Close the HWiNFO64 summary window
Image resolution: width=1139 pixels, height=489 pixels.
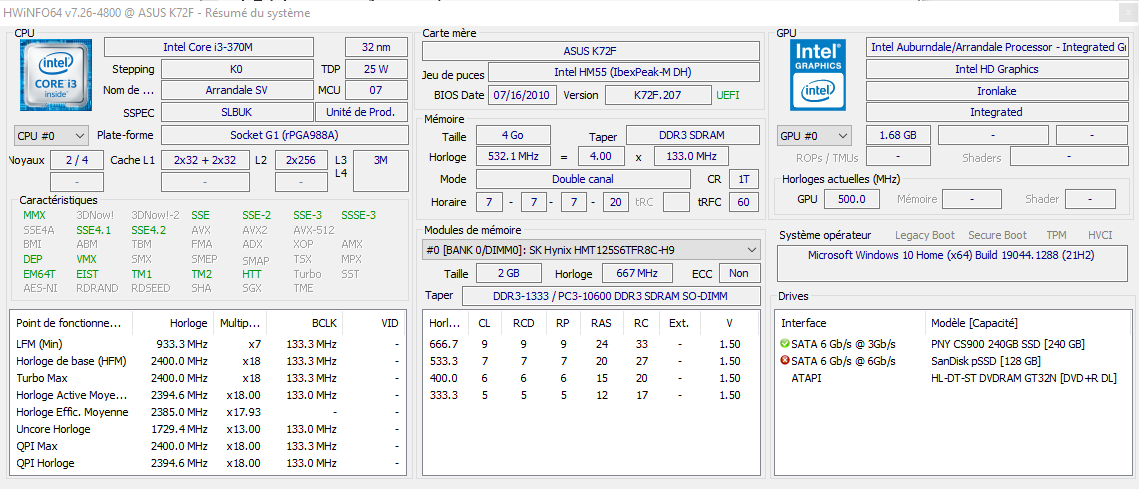pos(1126,12)
